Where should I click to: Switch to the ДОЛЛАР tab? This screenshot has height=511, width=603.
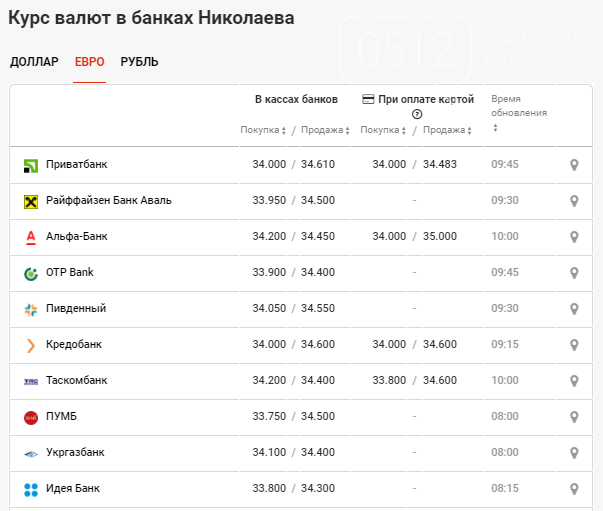[34, 62]
